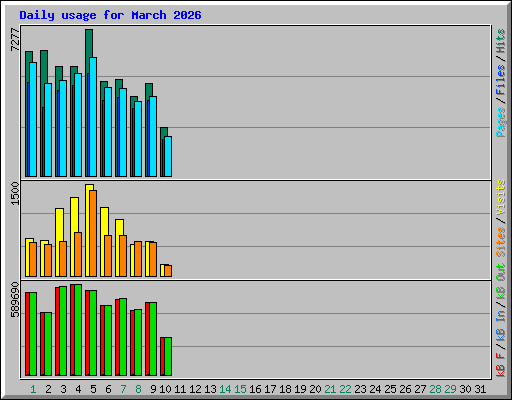Select the 'Files' legend word
Screen dimensions: 512x400
coord(500,79)
